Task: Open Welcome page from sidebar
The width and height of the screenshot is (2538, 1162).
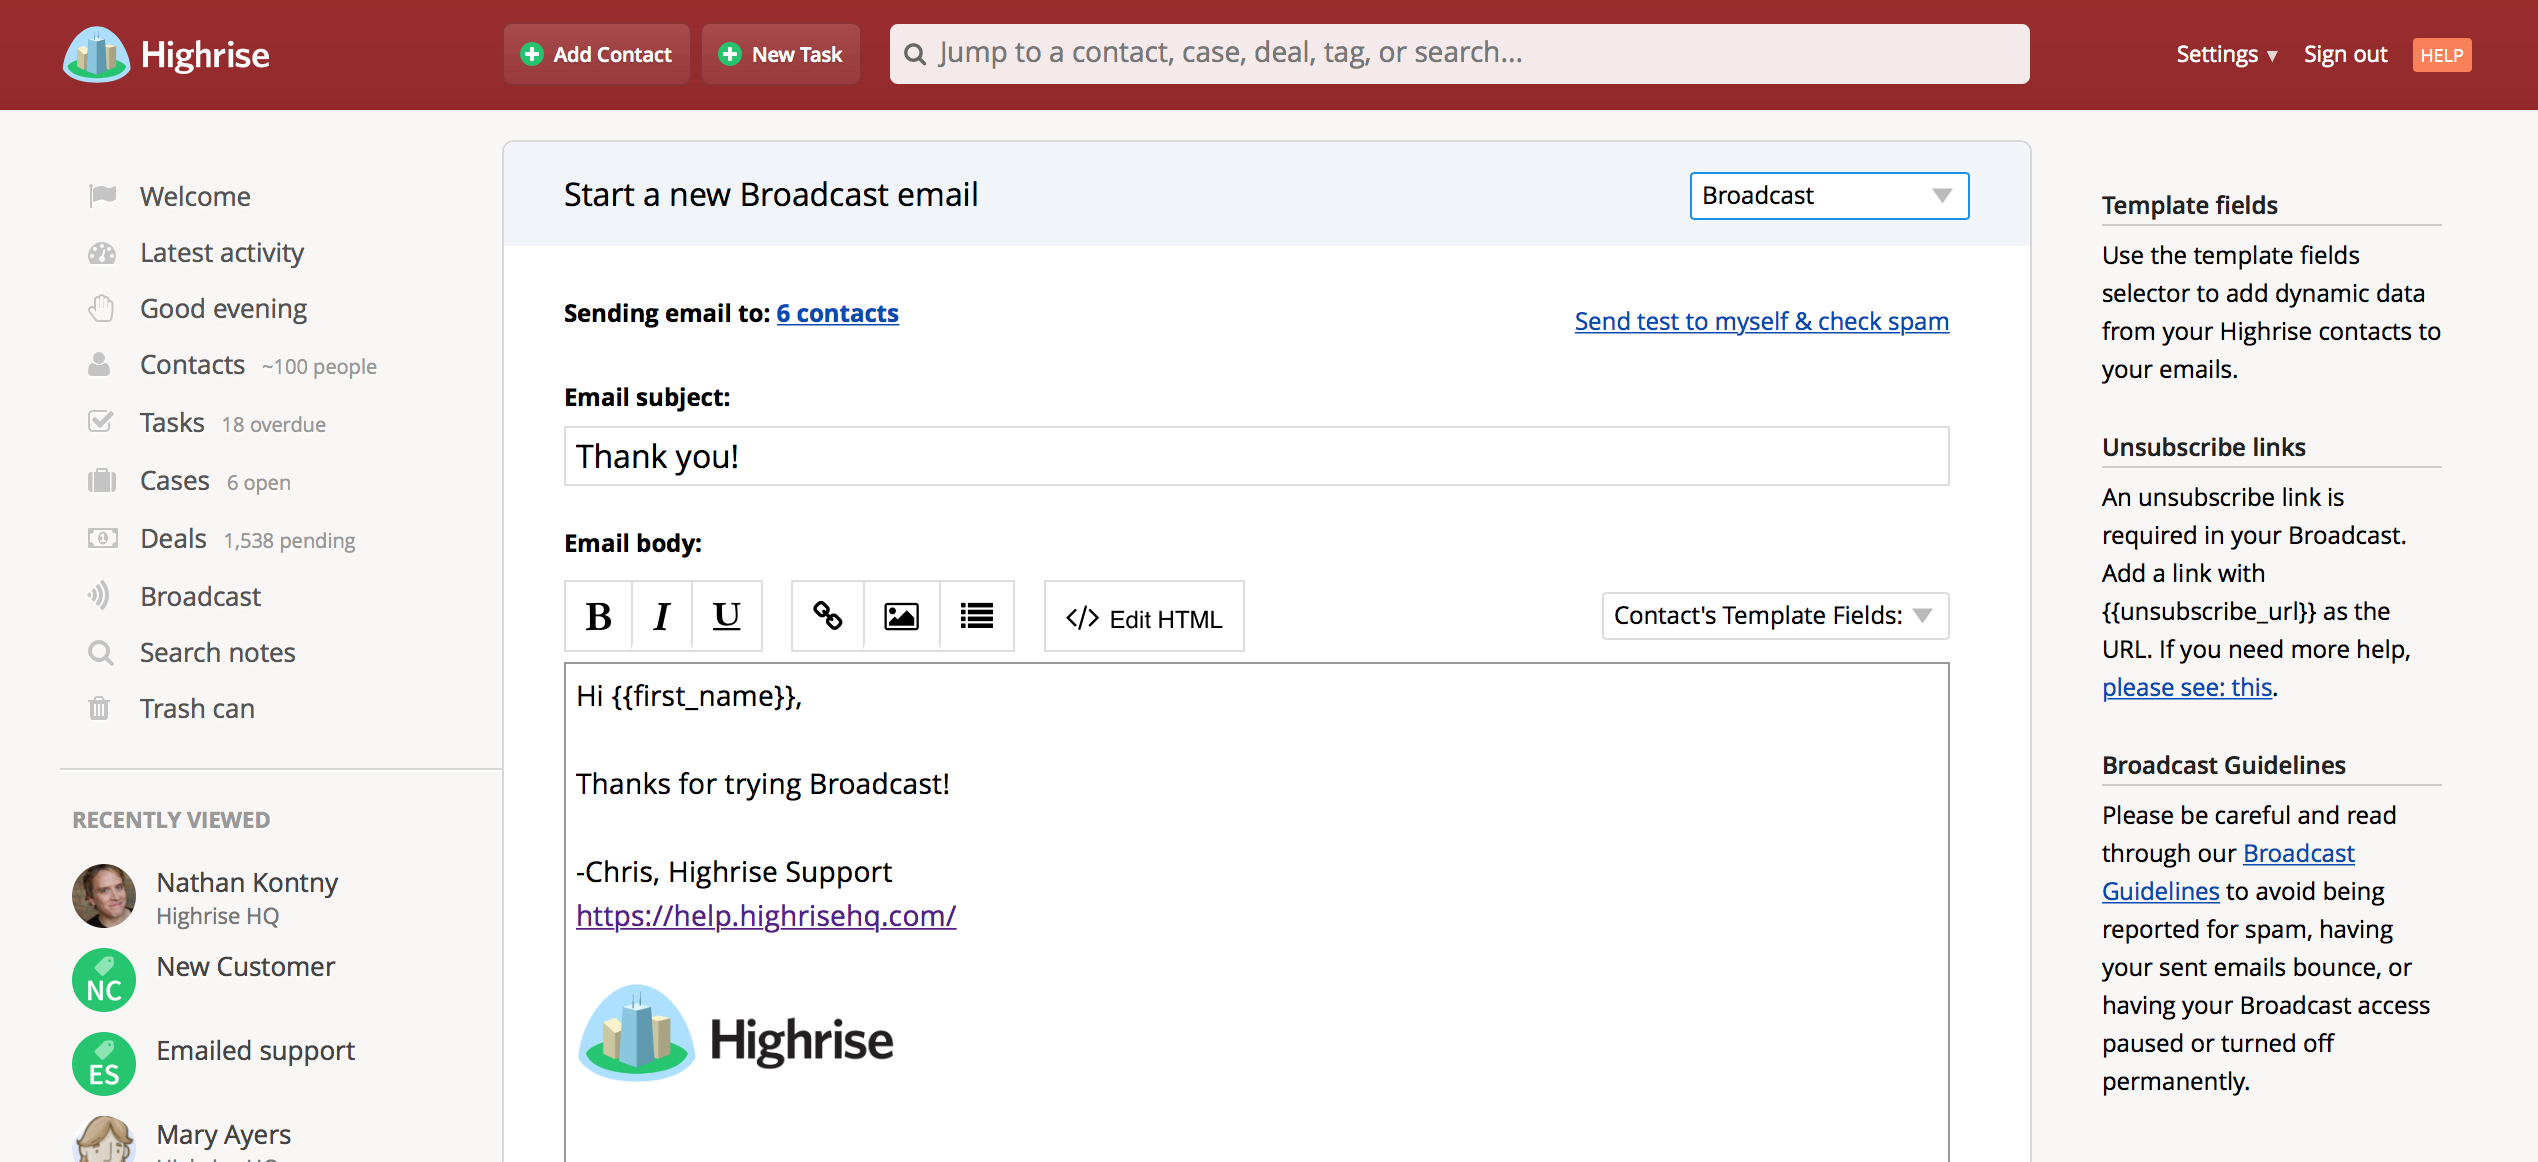Action: [x=195, y=196]
